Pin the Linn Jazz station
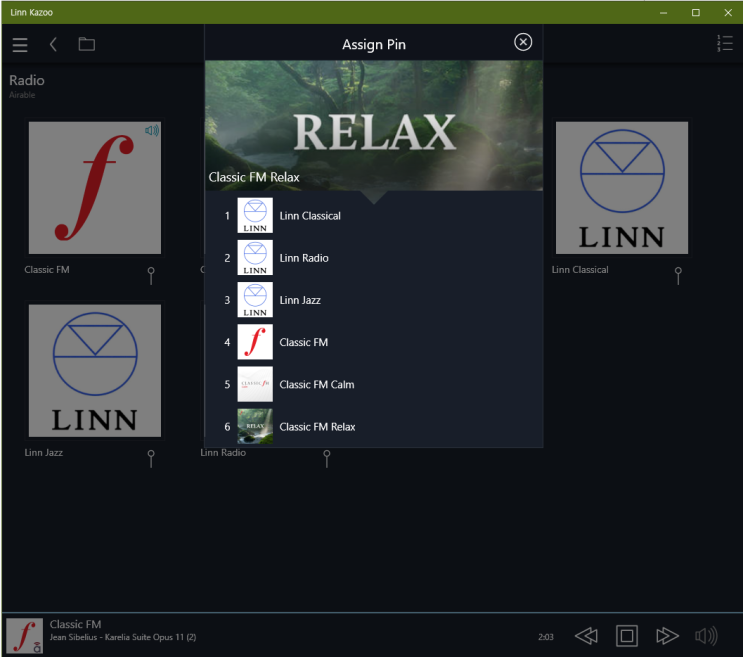This screenshot has width=743, height=657. click(x=151, y=459)
